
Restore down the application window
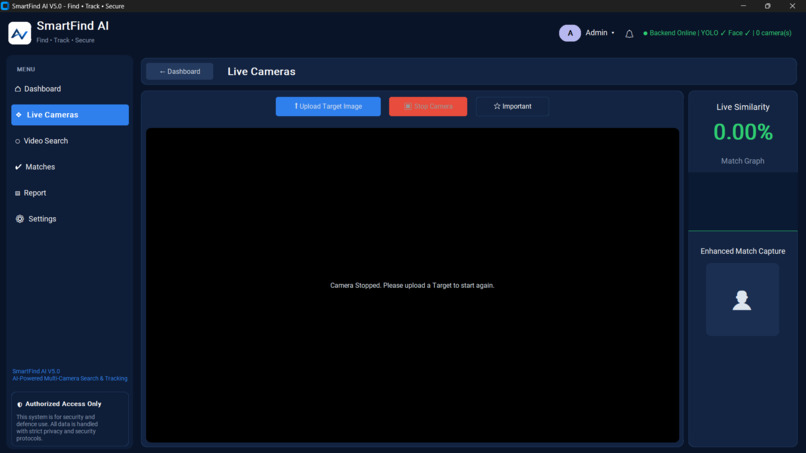click(767, 6)
